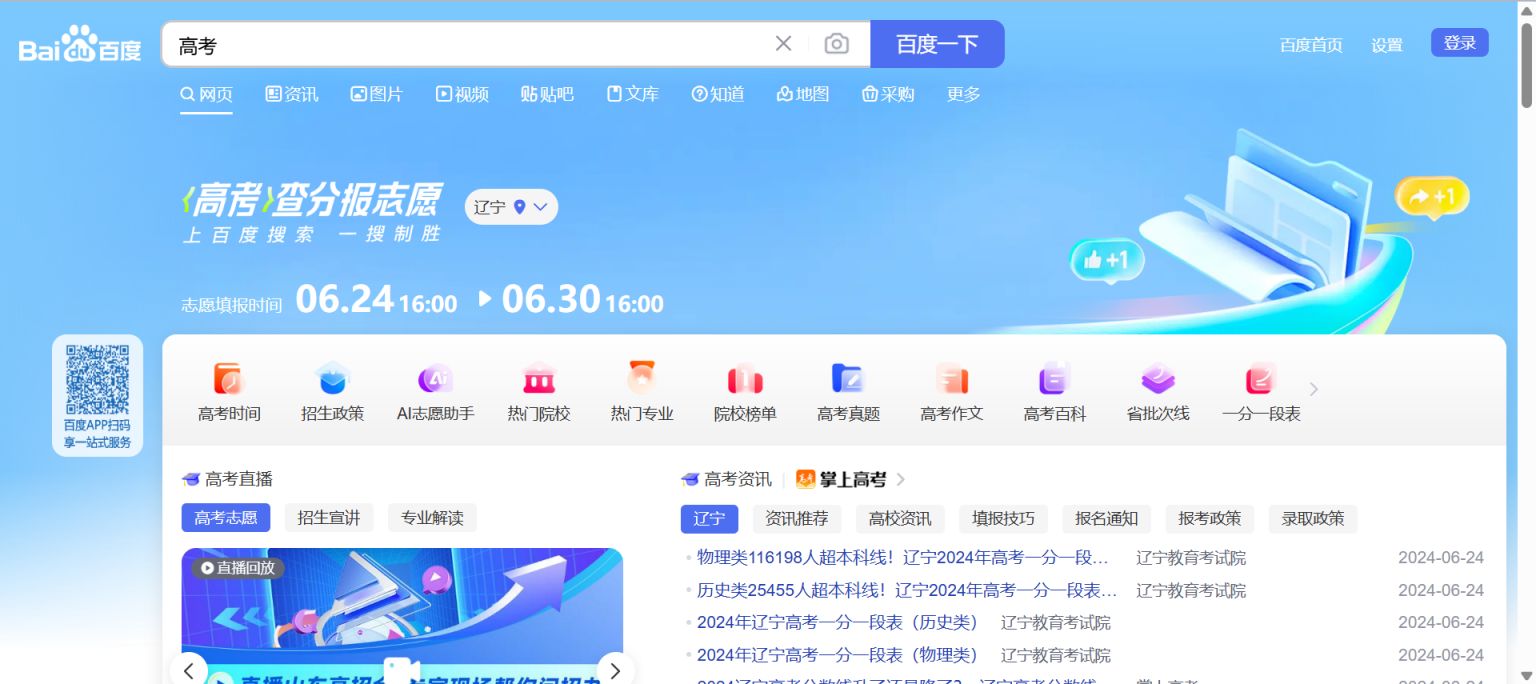1536x684 pixels.
Task: Click the 高考作文 icon
Action: pos(952,392)
